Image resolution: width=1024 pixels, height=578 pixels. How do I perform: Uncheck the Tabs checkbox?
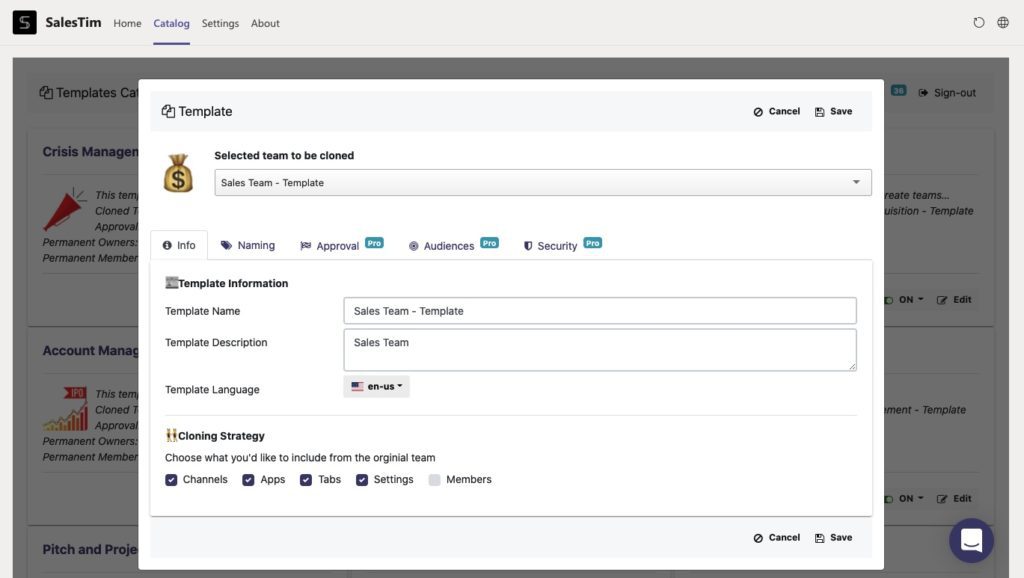[306, 480]
